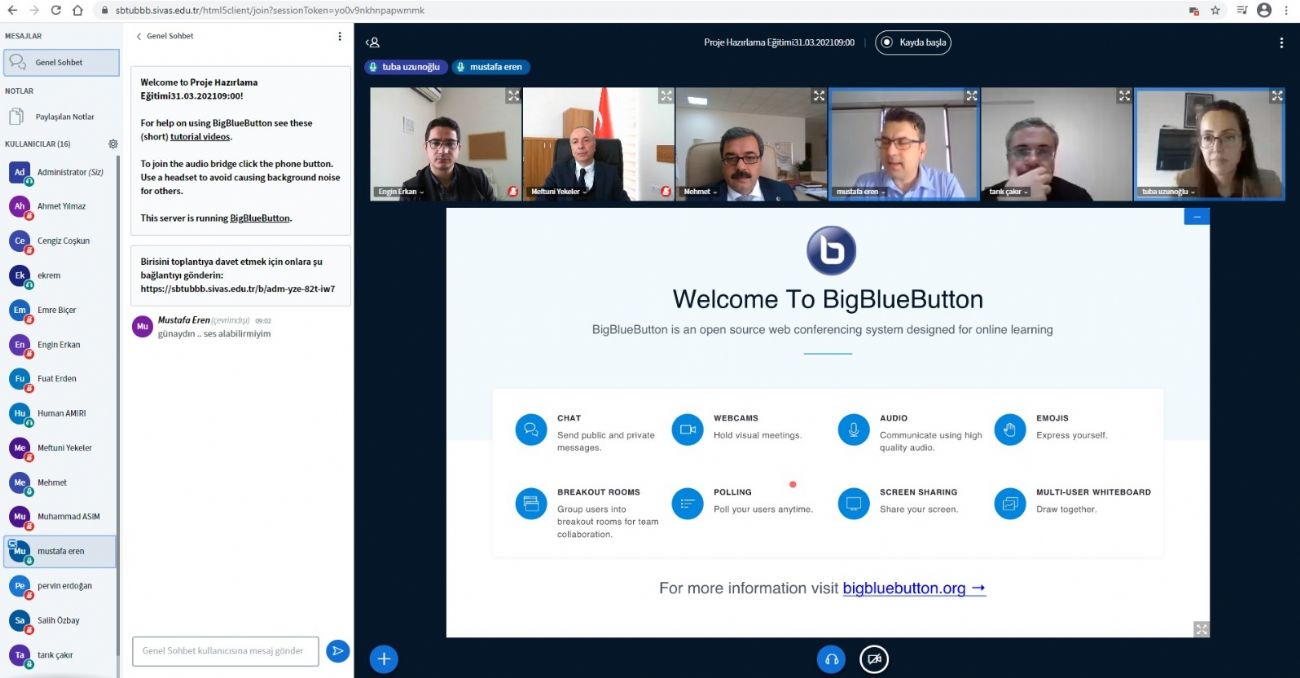
Task: Click the blue plus Actions button
Action: (x=384, y=659)
